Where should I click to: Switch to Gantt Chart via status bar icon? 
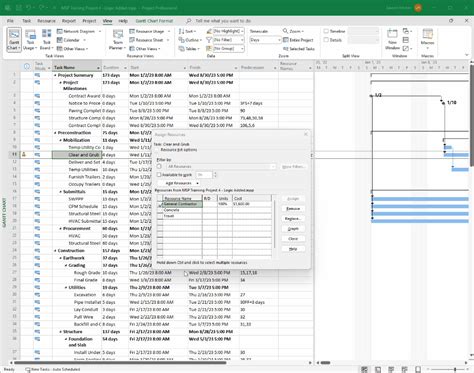click(365, 369)
